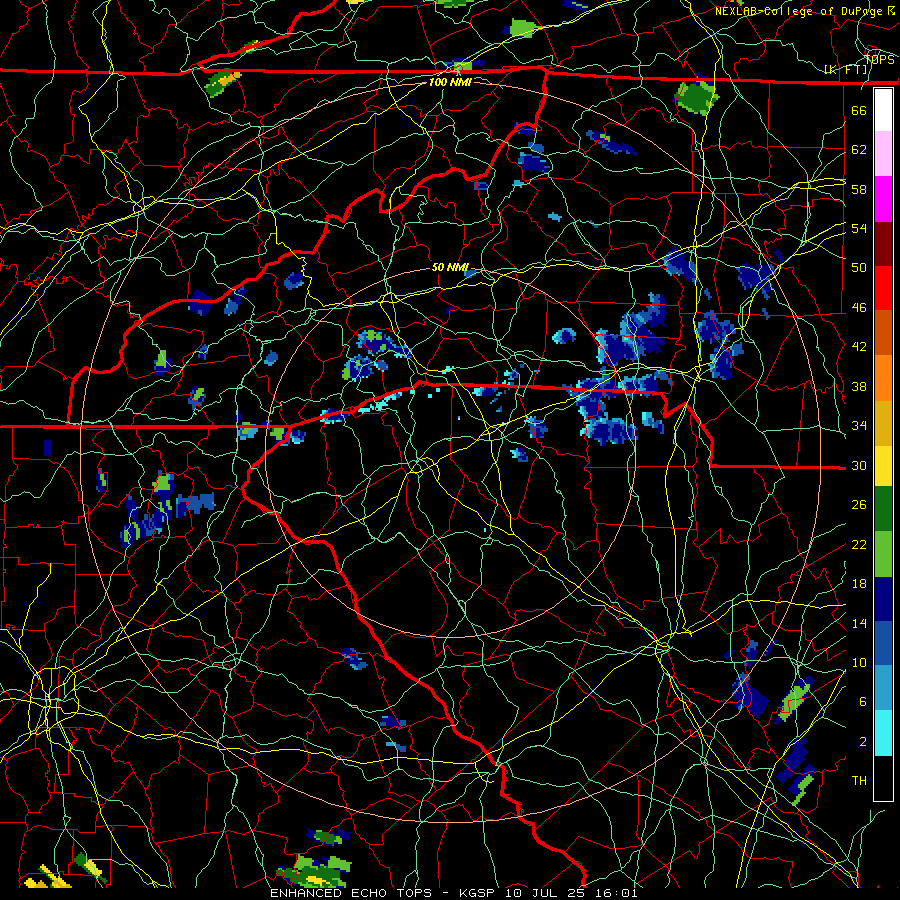The height and width of the screenshot is (900, 900).
Task: Click the ENHANCED ECHO TOPS title caption
Action: (x=453, y=893)
